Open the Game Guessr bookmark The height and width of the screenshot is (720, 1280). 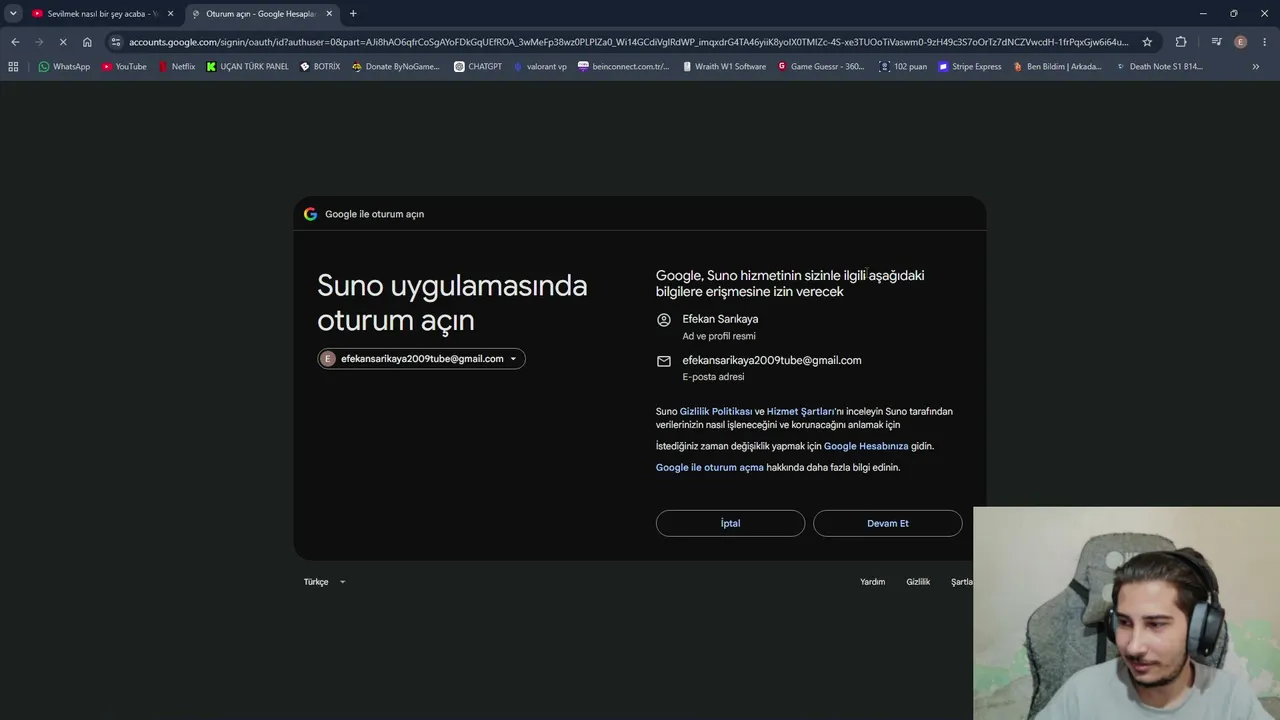click(x=821, y=67)
